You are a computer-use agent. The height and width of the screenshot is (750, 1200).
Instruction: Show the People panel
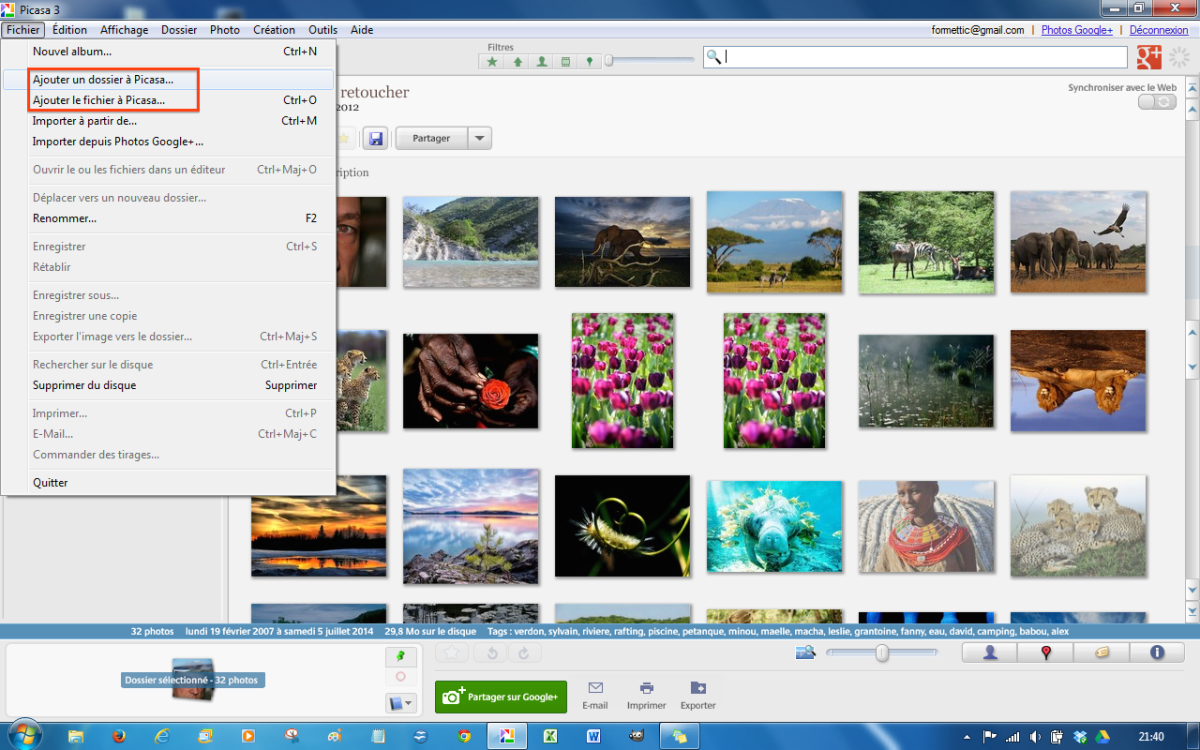pos(990,653)
